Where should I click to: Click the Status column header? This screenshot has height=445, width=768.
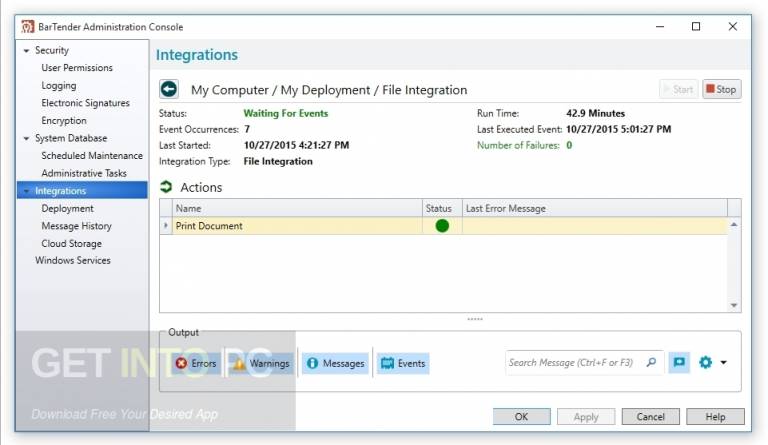[442, 208]
